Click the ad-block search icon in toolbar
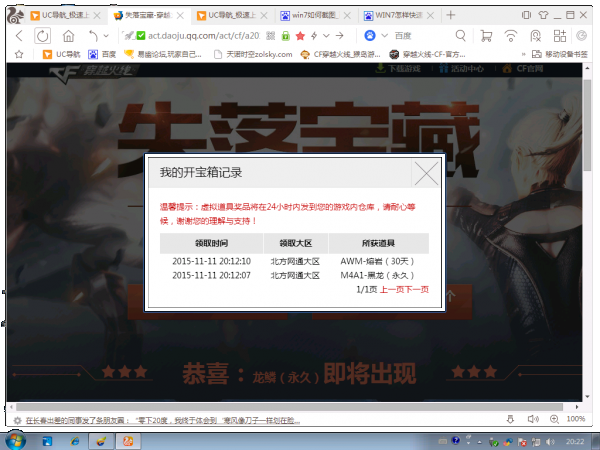The height and width of the screenshot is (450, 600). click(535, 36)
